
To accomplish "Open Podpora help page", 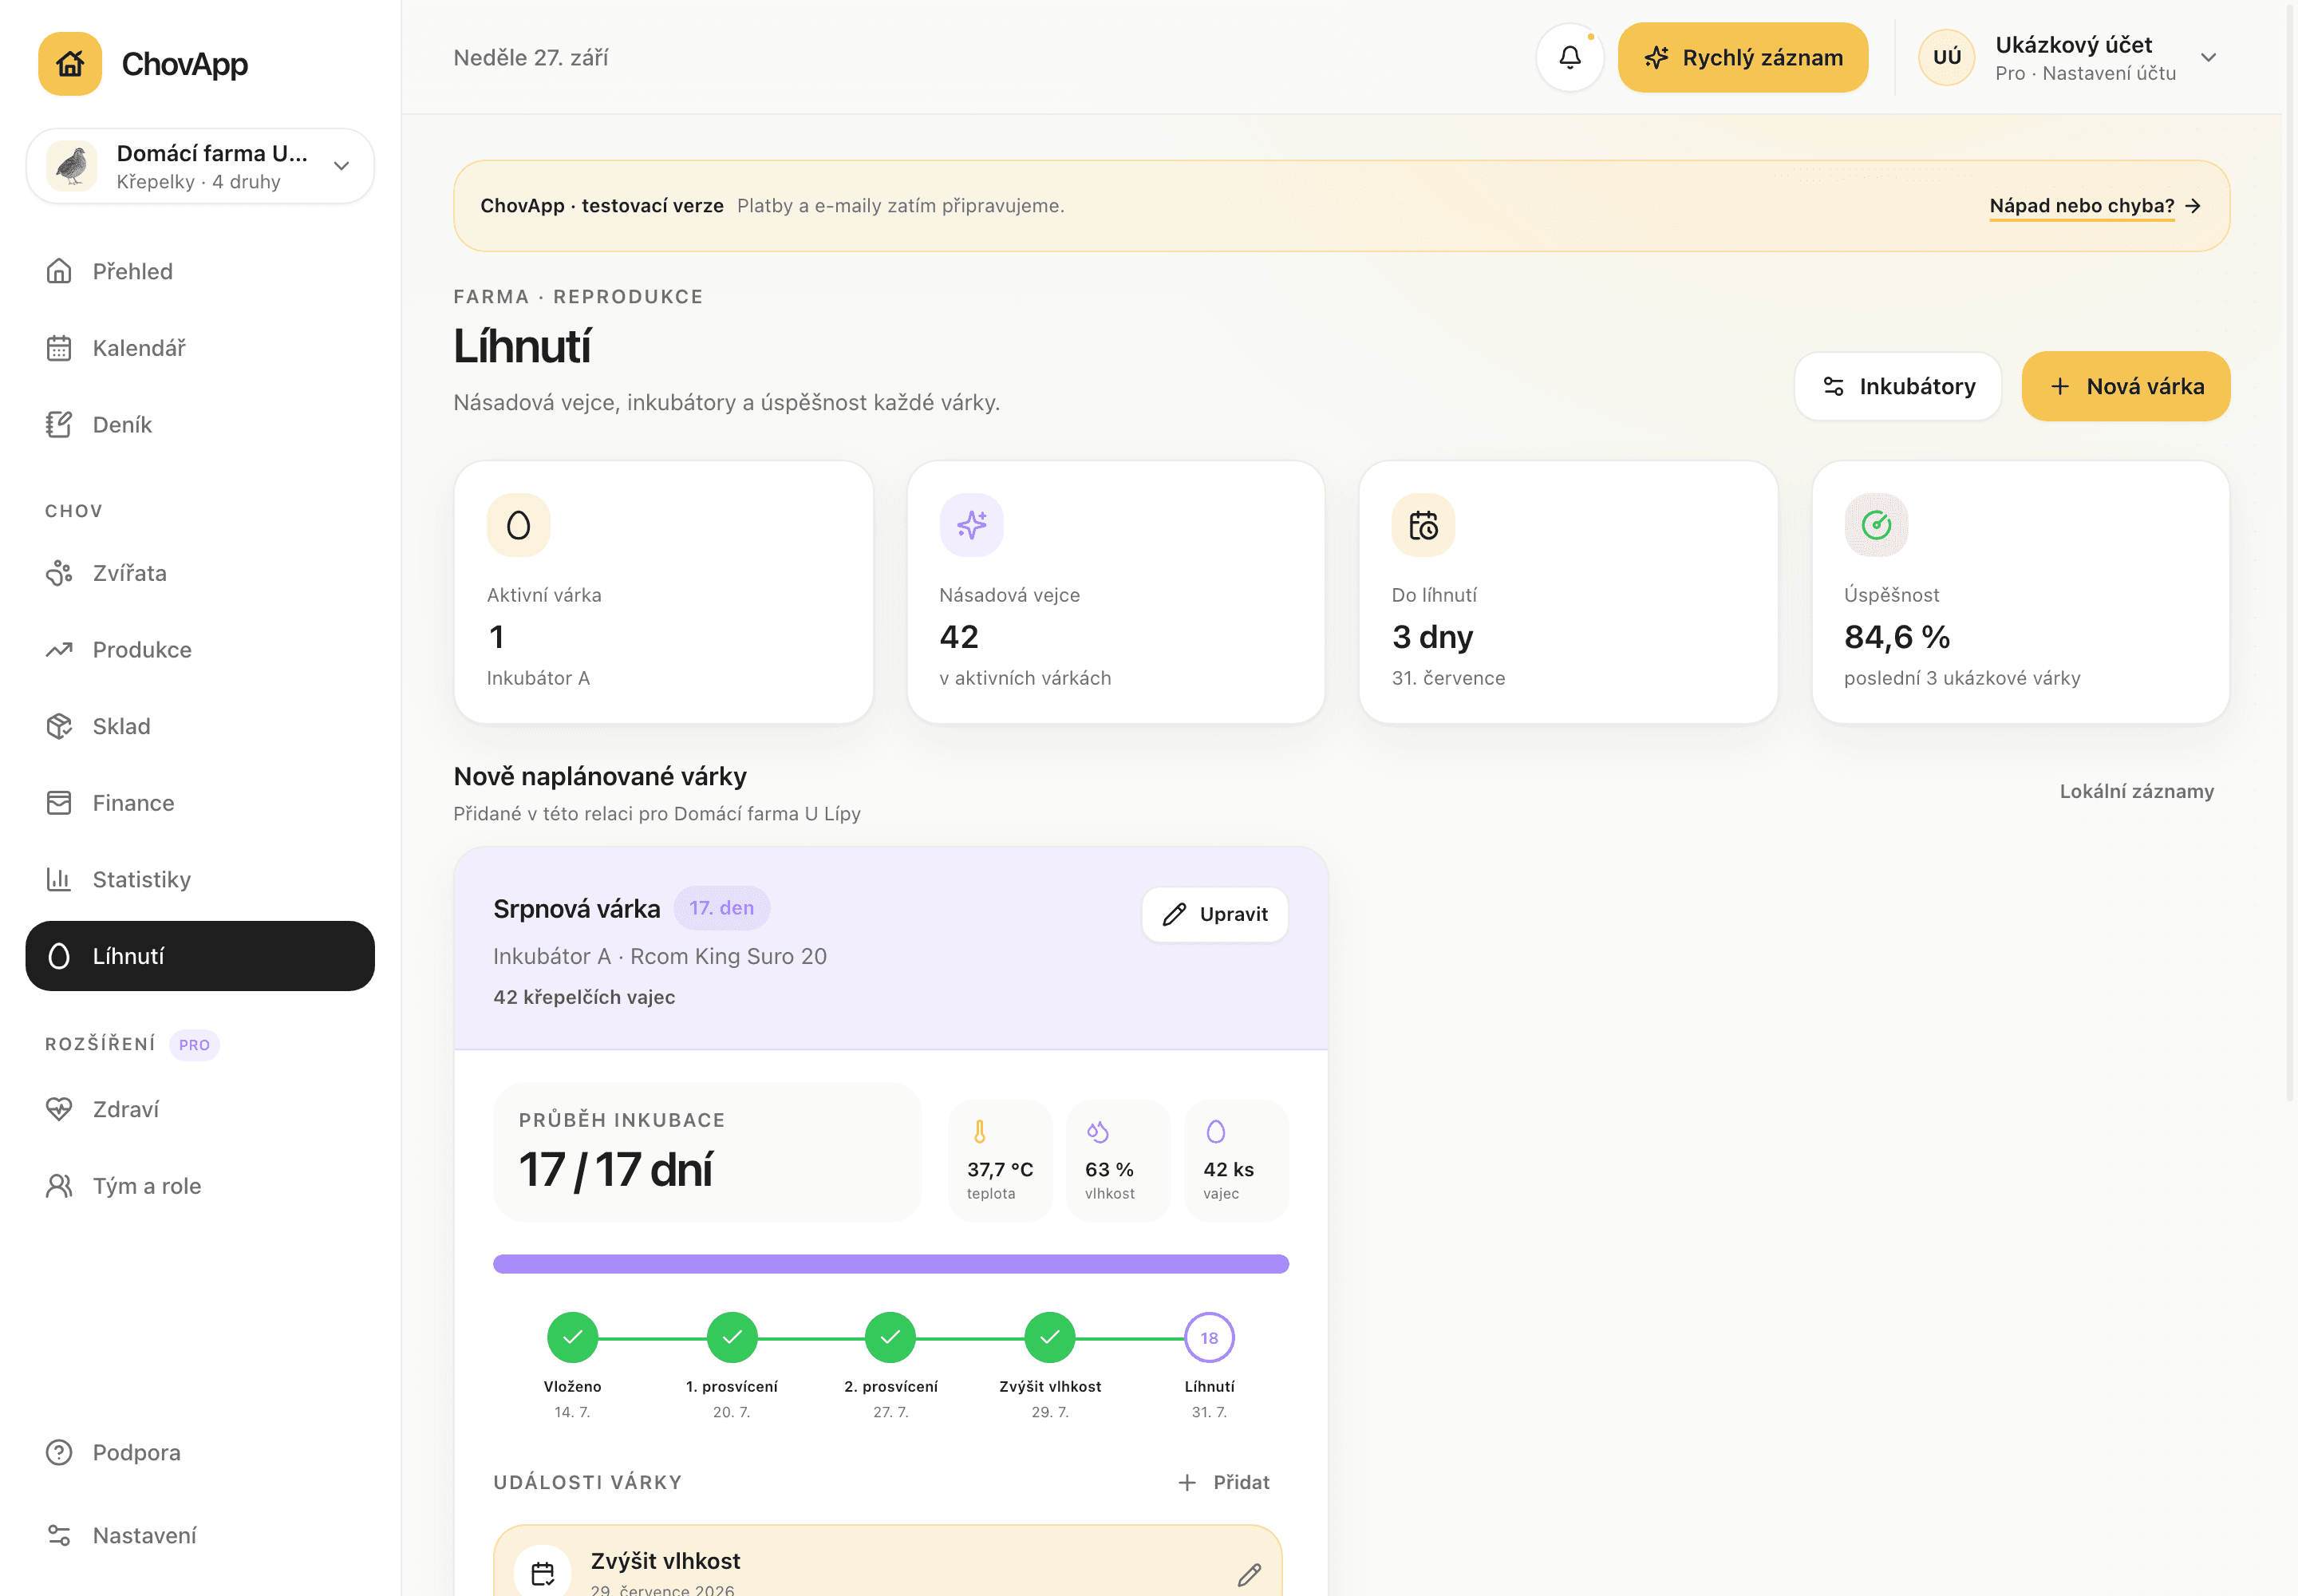I will tap(200, 1452).
